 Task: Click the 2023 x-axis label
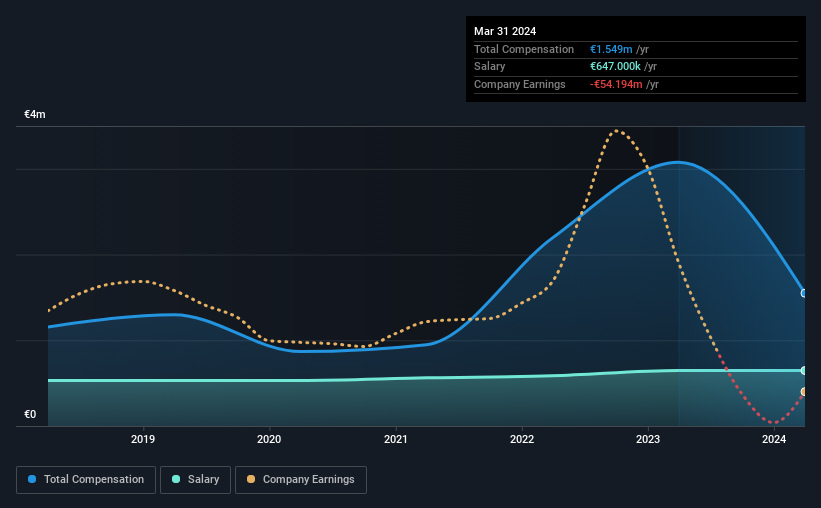pos(648,439)
